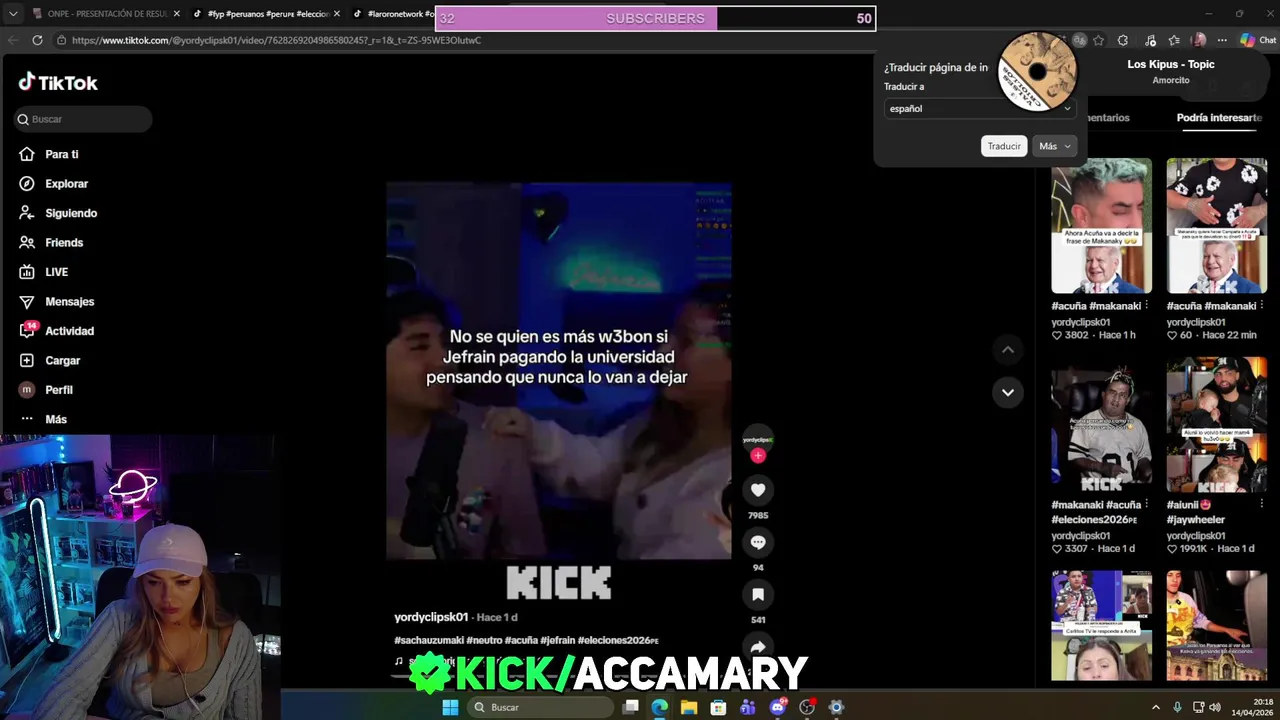Open the browser extensions icon
1280x720 pixels.
coord(1123,40)
